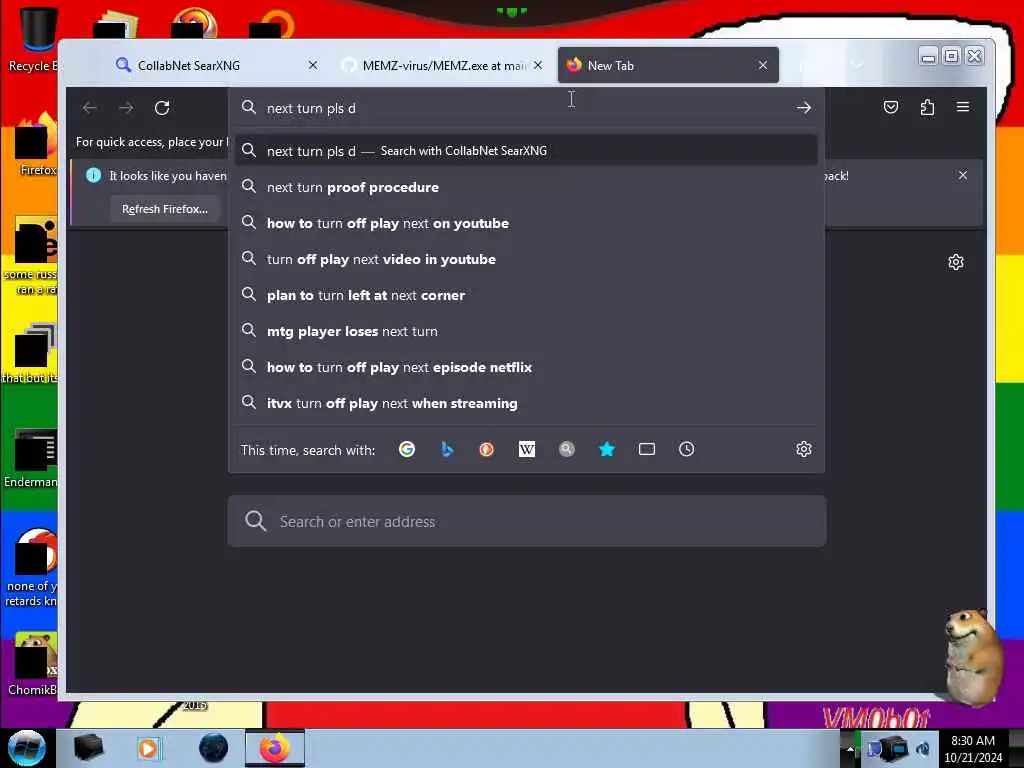Close the MEMZ-virus tab

(537, 65)
